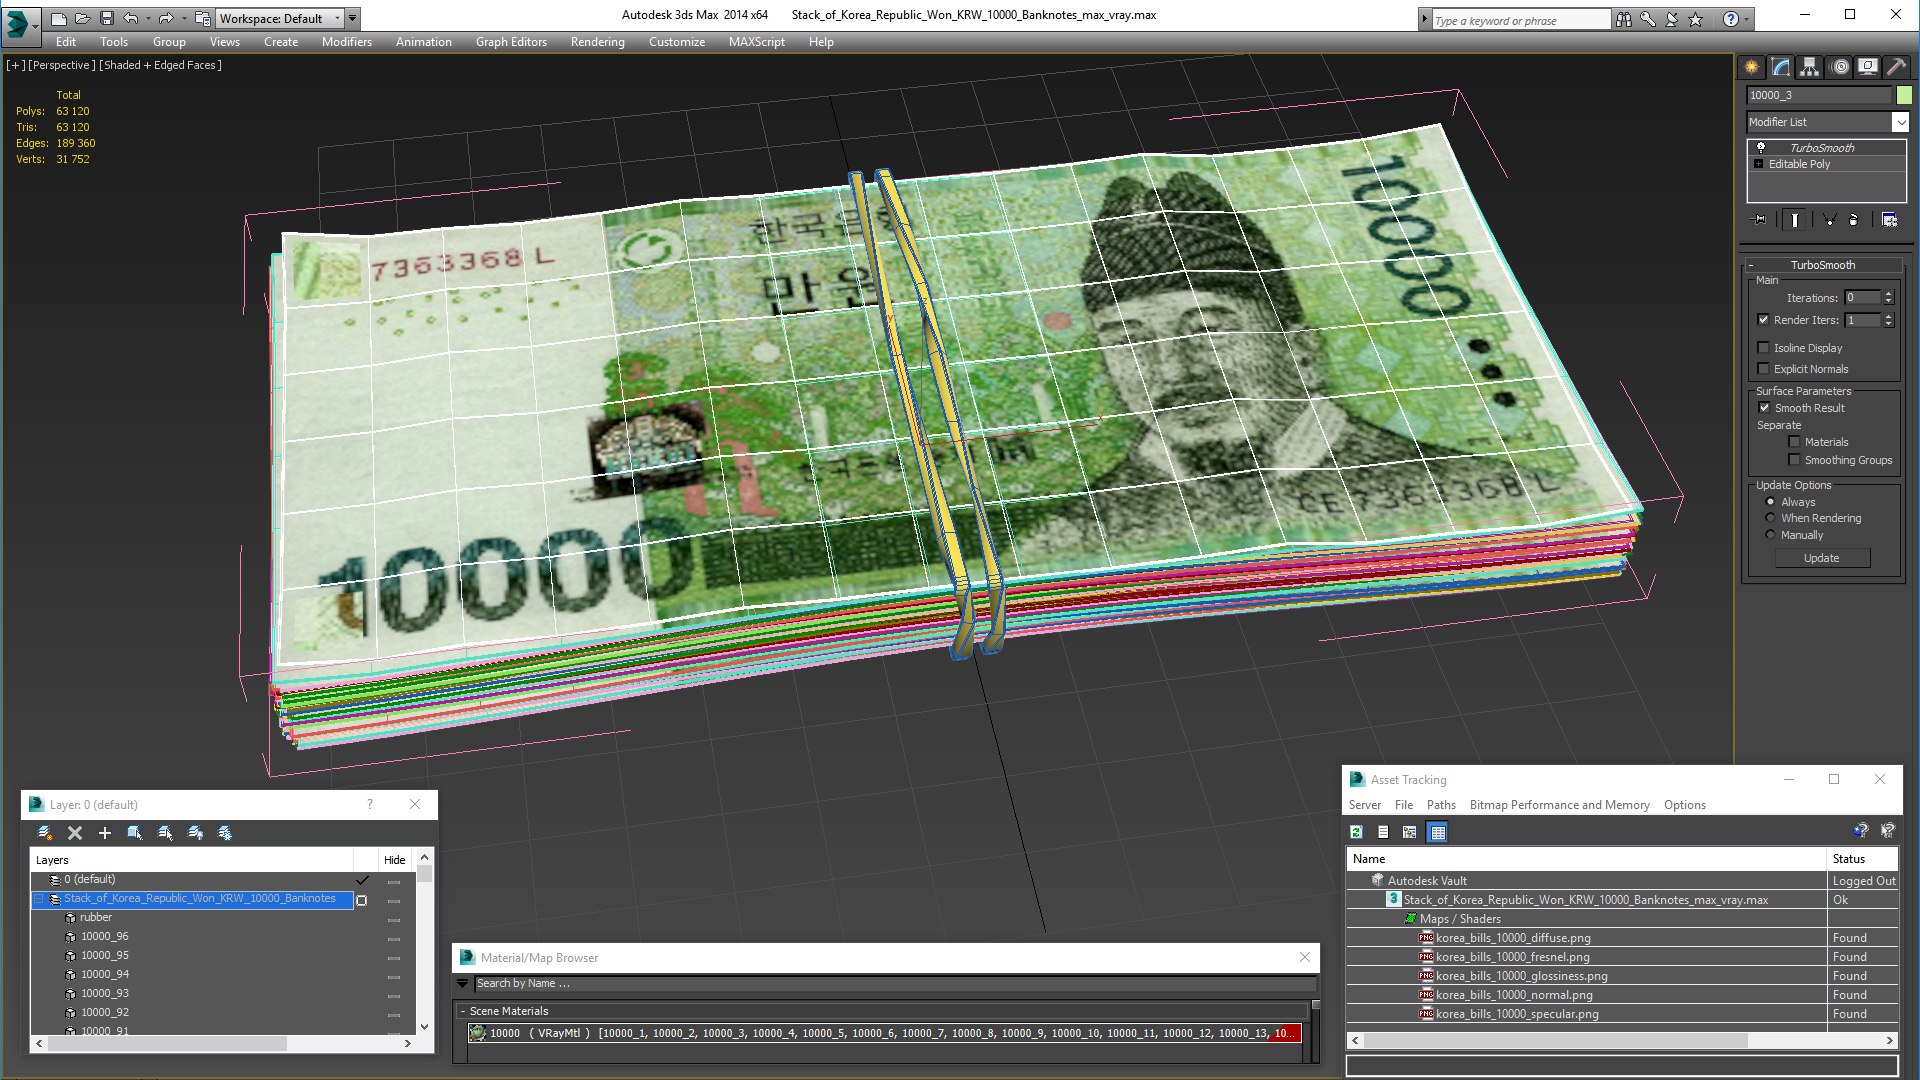Click Hide column header in Layer dialog
1920x1080 pixels.
coord(395,860)
